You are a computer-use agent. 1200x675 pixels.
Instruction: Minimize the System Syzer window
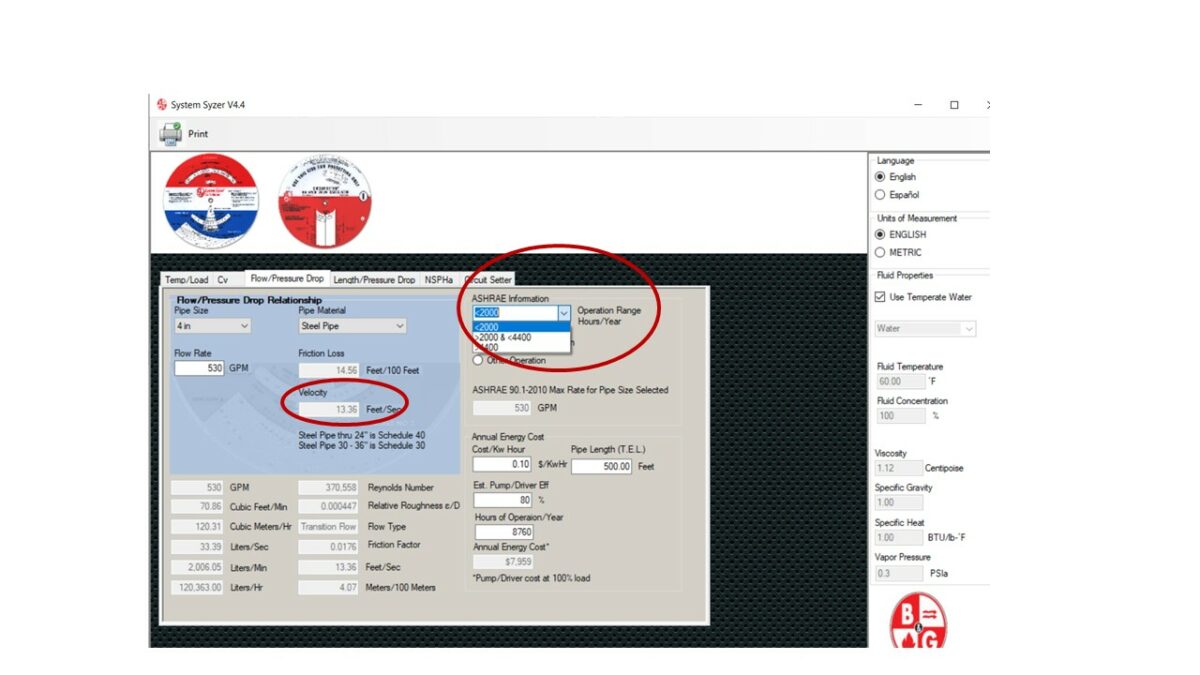click(x=919, y=105)
